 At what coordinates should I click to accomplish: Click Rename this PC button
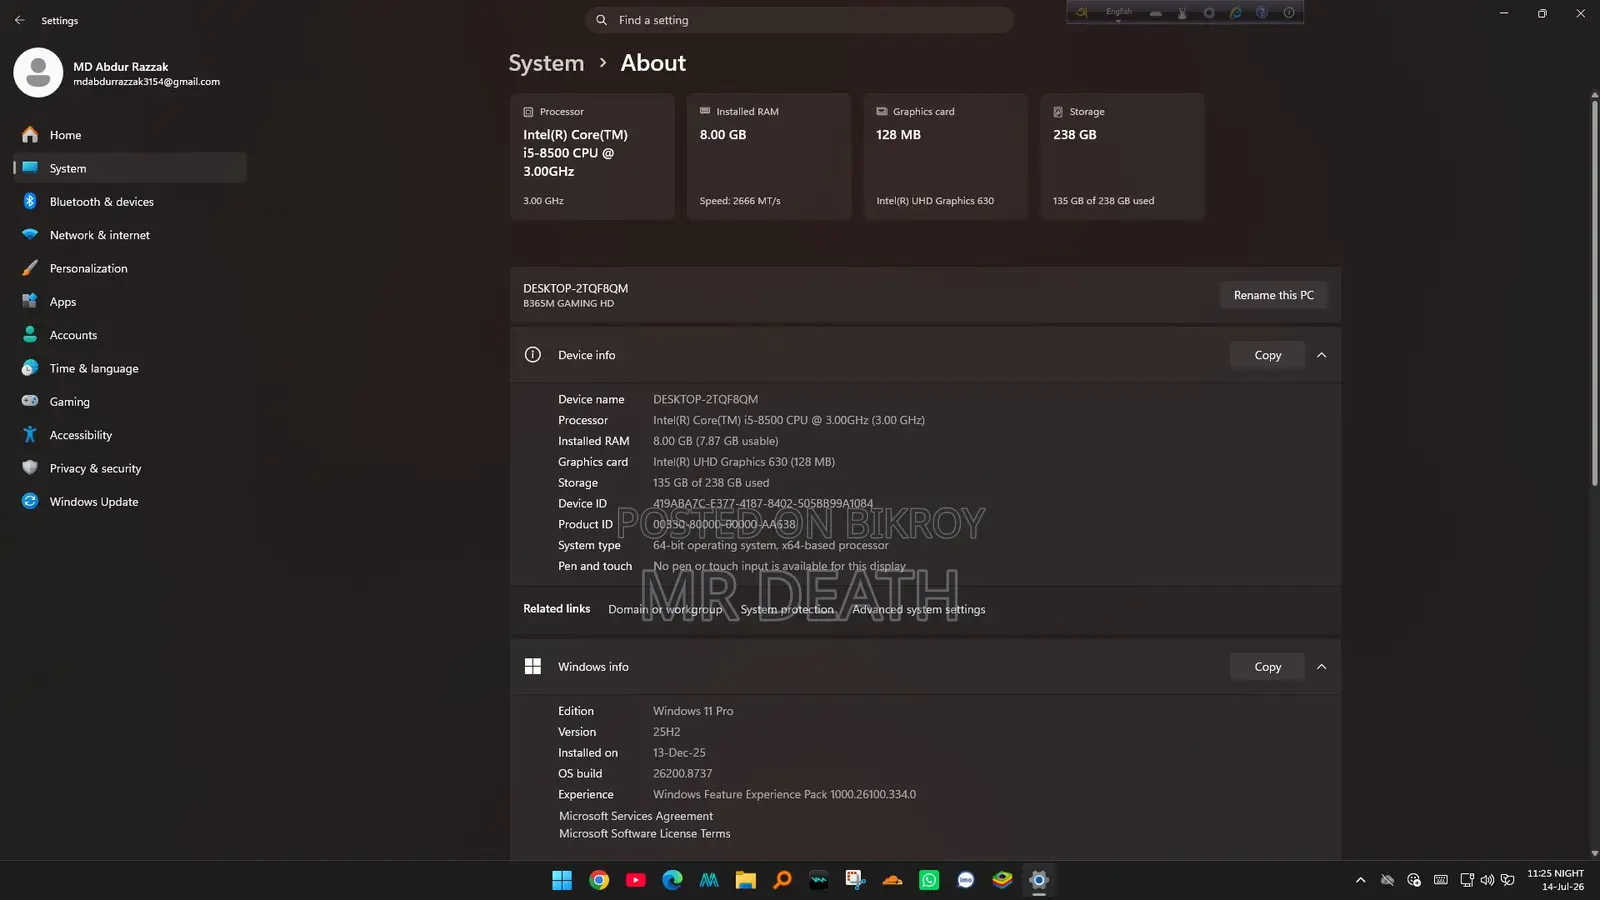tap(1273, 295)
